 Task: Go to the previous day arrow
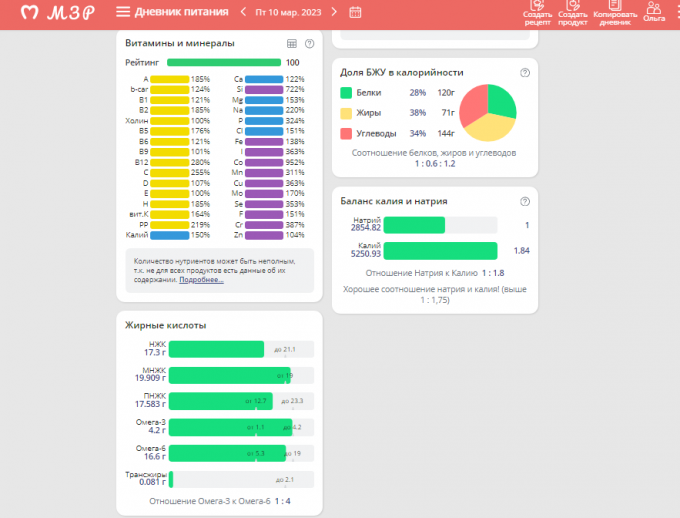[243, 12]
